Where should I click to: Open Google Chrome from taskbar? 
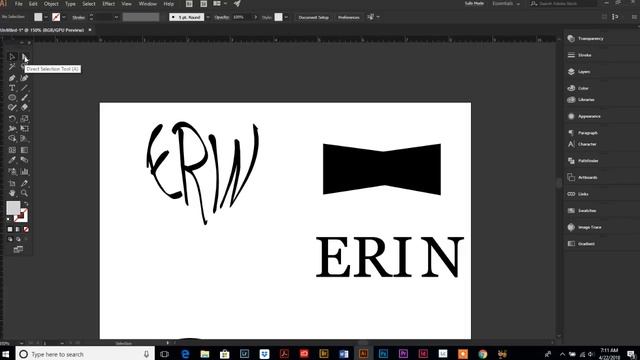(482, 354)
